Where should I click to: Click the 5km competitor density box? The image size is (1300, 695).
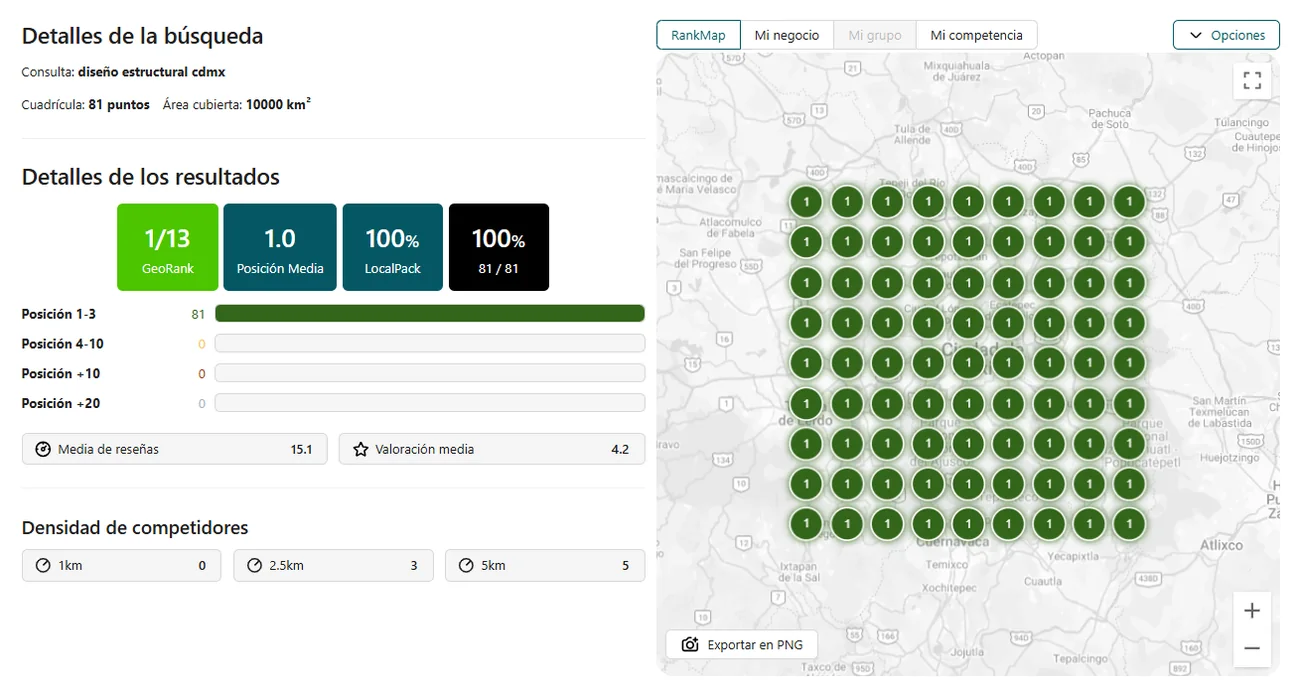[x=545, y=566]
